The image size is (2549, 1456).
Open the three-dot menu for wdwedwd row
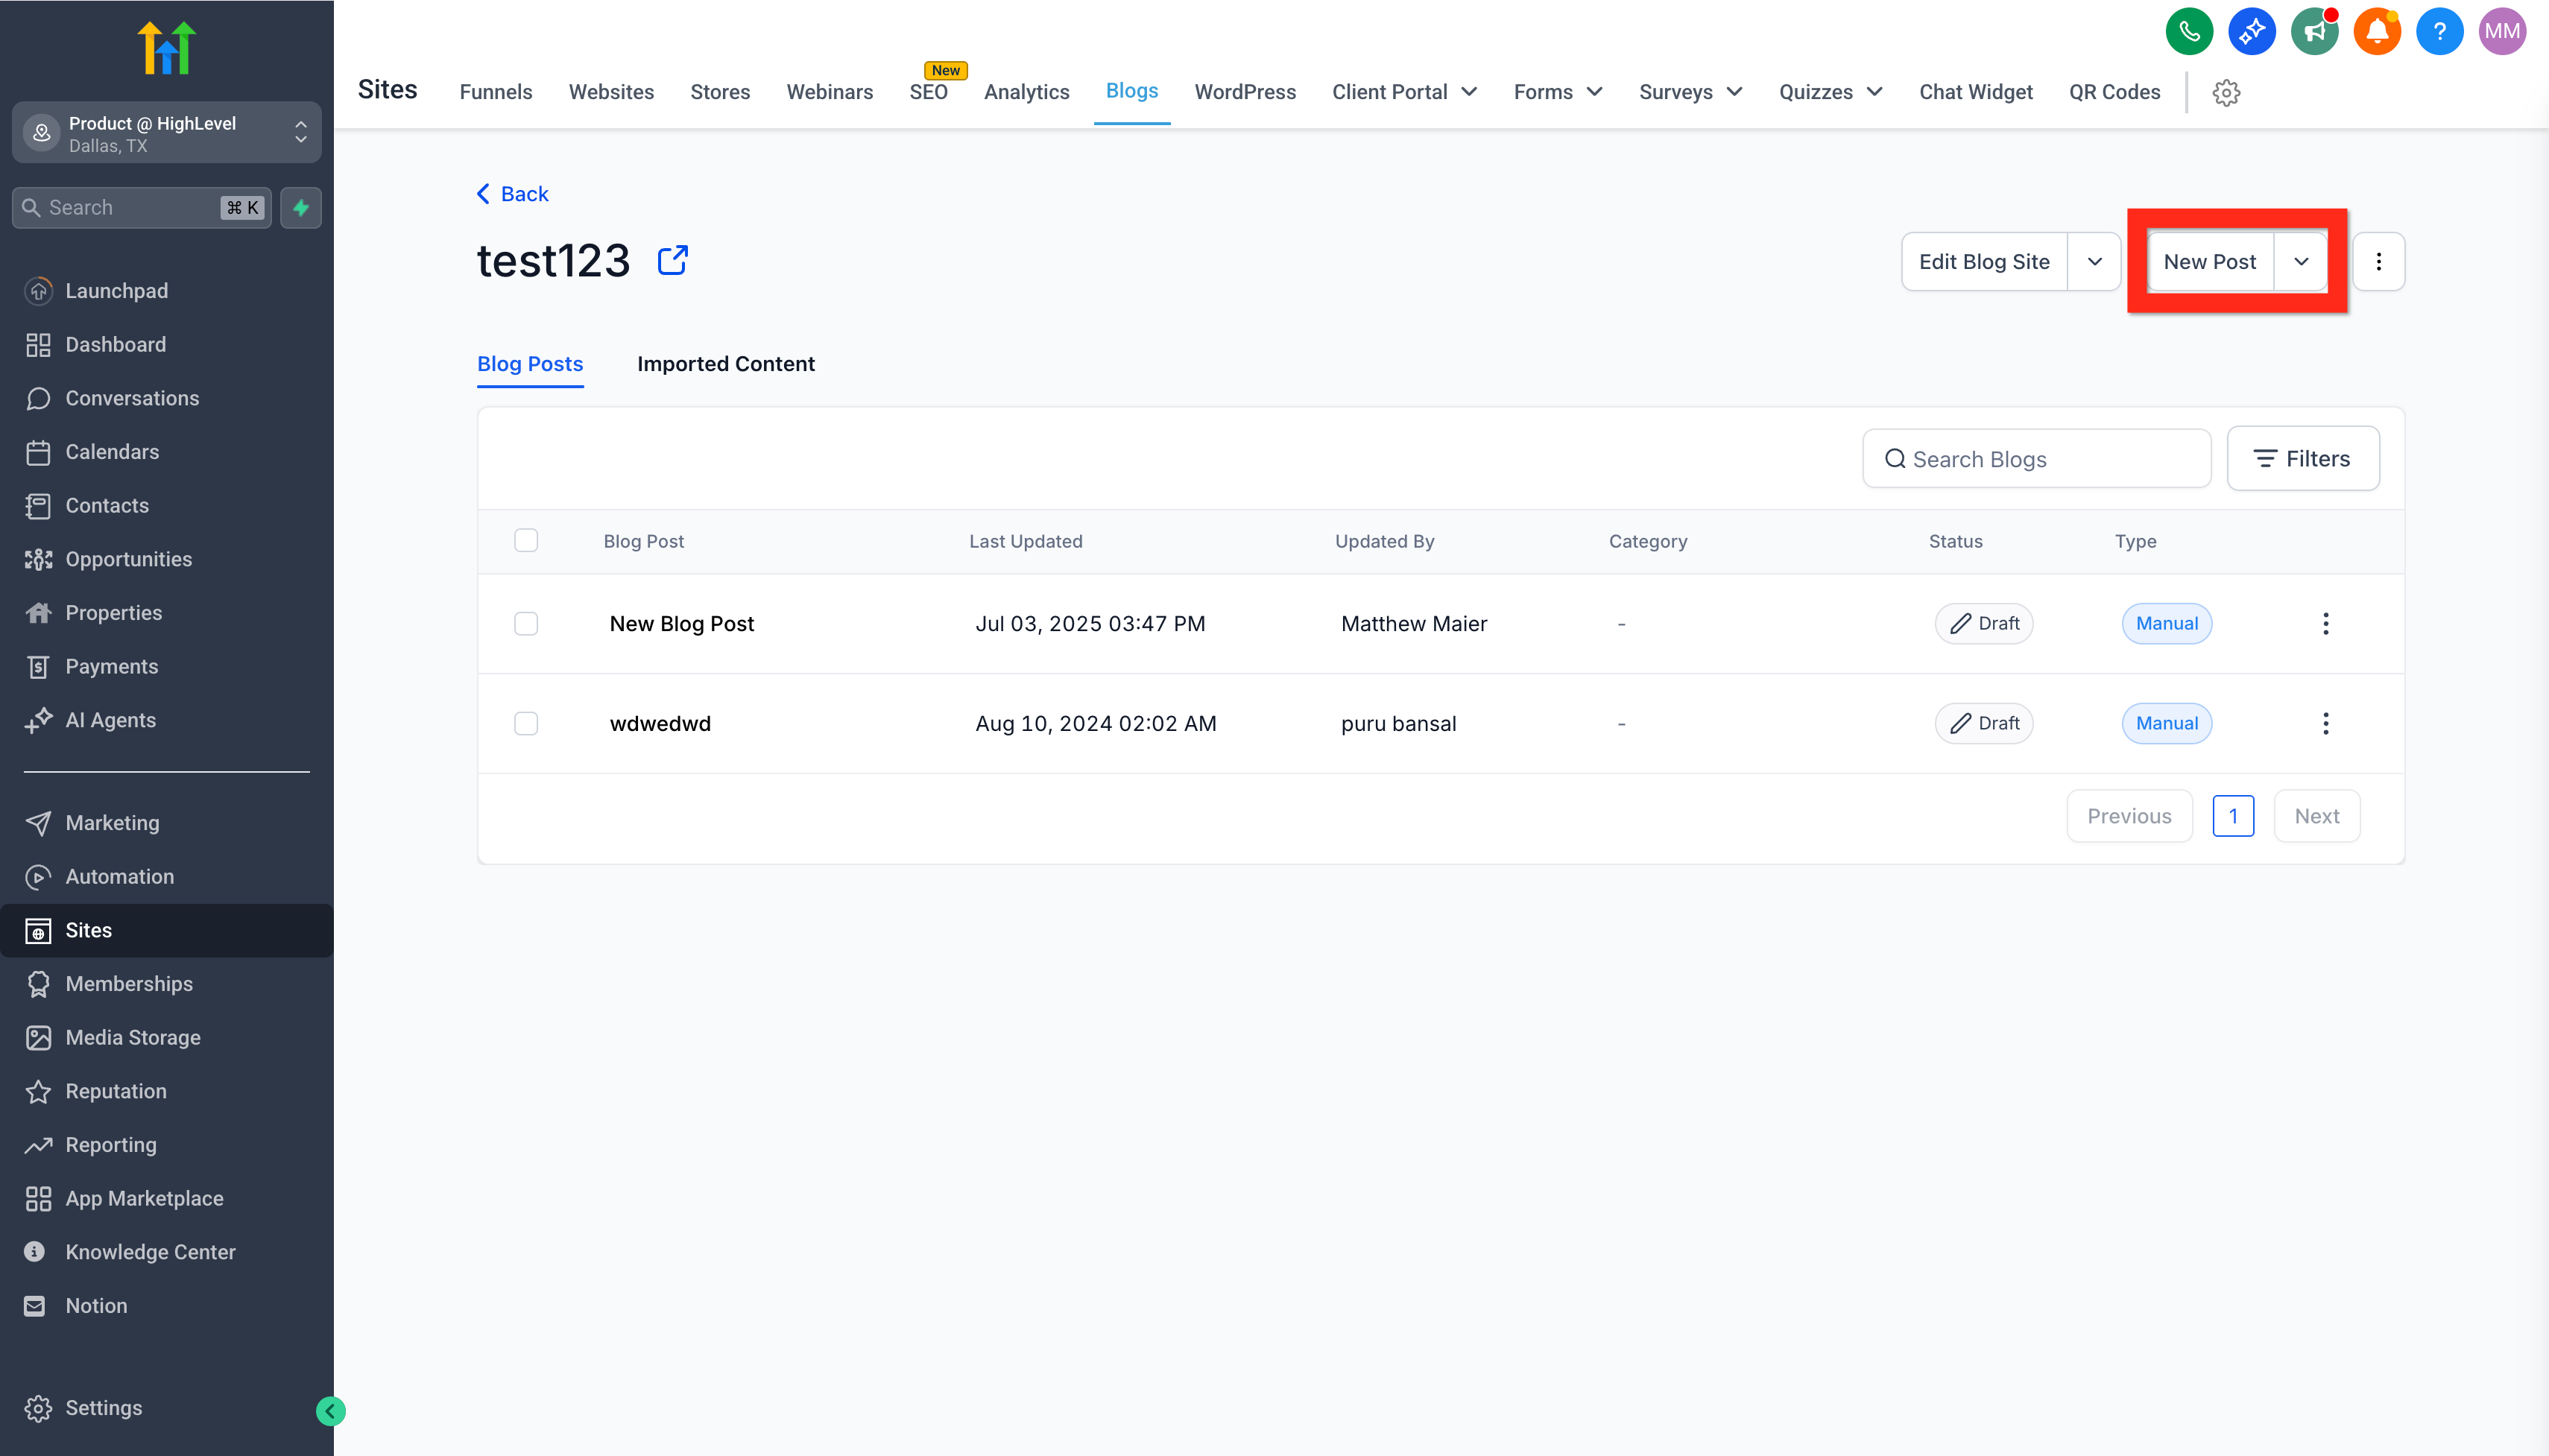click(2325, 723)
